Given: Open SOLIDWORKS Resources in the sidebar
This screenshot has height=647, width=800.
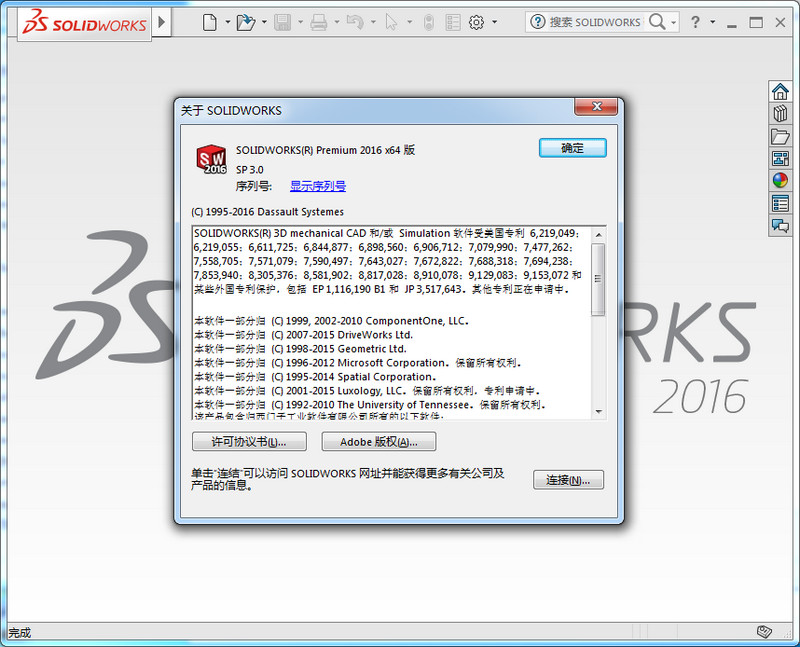Looking at the screenshot, I should pos(780,91).
